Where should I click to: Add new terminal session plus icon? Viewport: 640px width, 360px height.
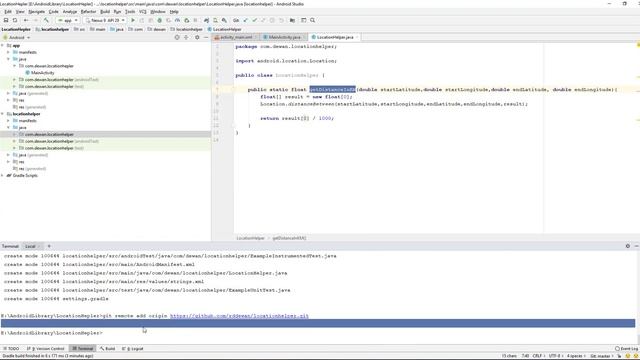point(49,246)
